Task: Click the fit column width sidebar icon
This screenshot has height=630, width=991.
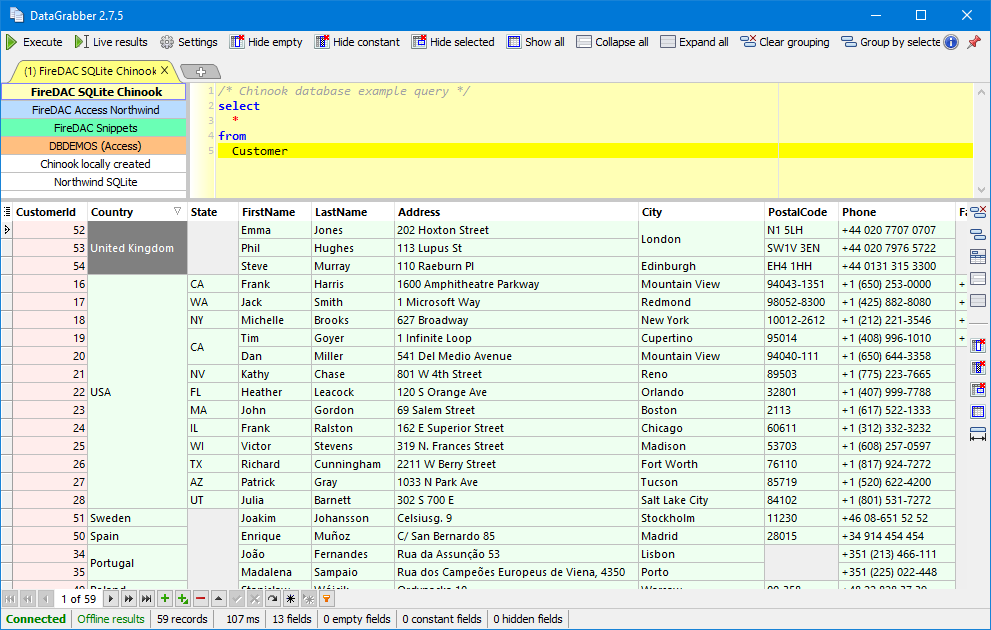Action: [978, 434]
